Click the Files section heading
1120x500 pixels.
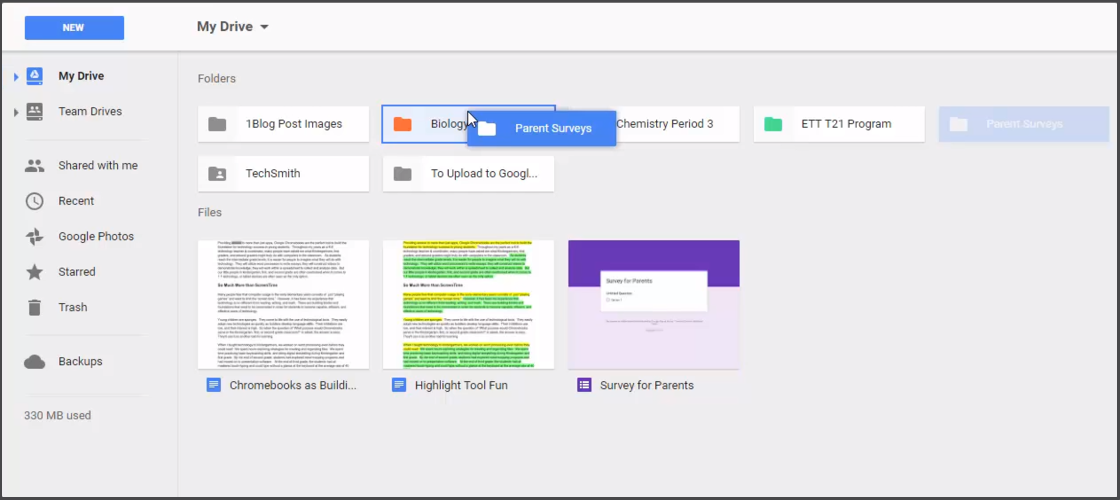[x=210, y=213]
